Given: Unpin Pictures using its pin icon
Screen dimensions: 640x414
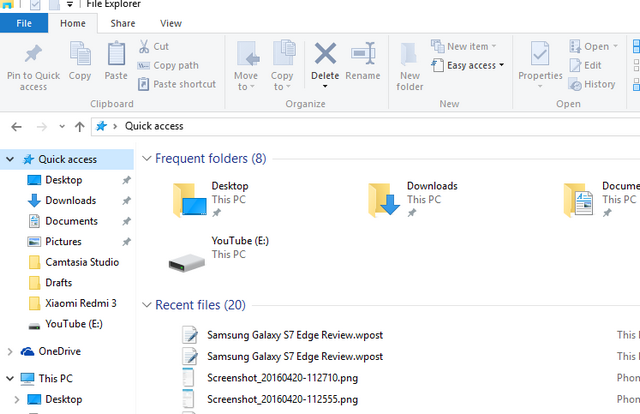Looking at the screenshot, I should [127, 242].
